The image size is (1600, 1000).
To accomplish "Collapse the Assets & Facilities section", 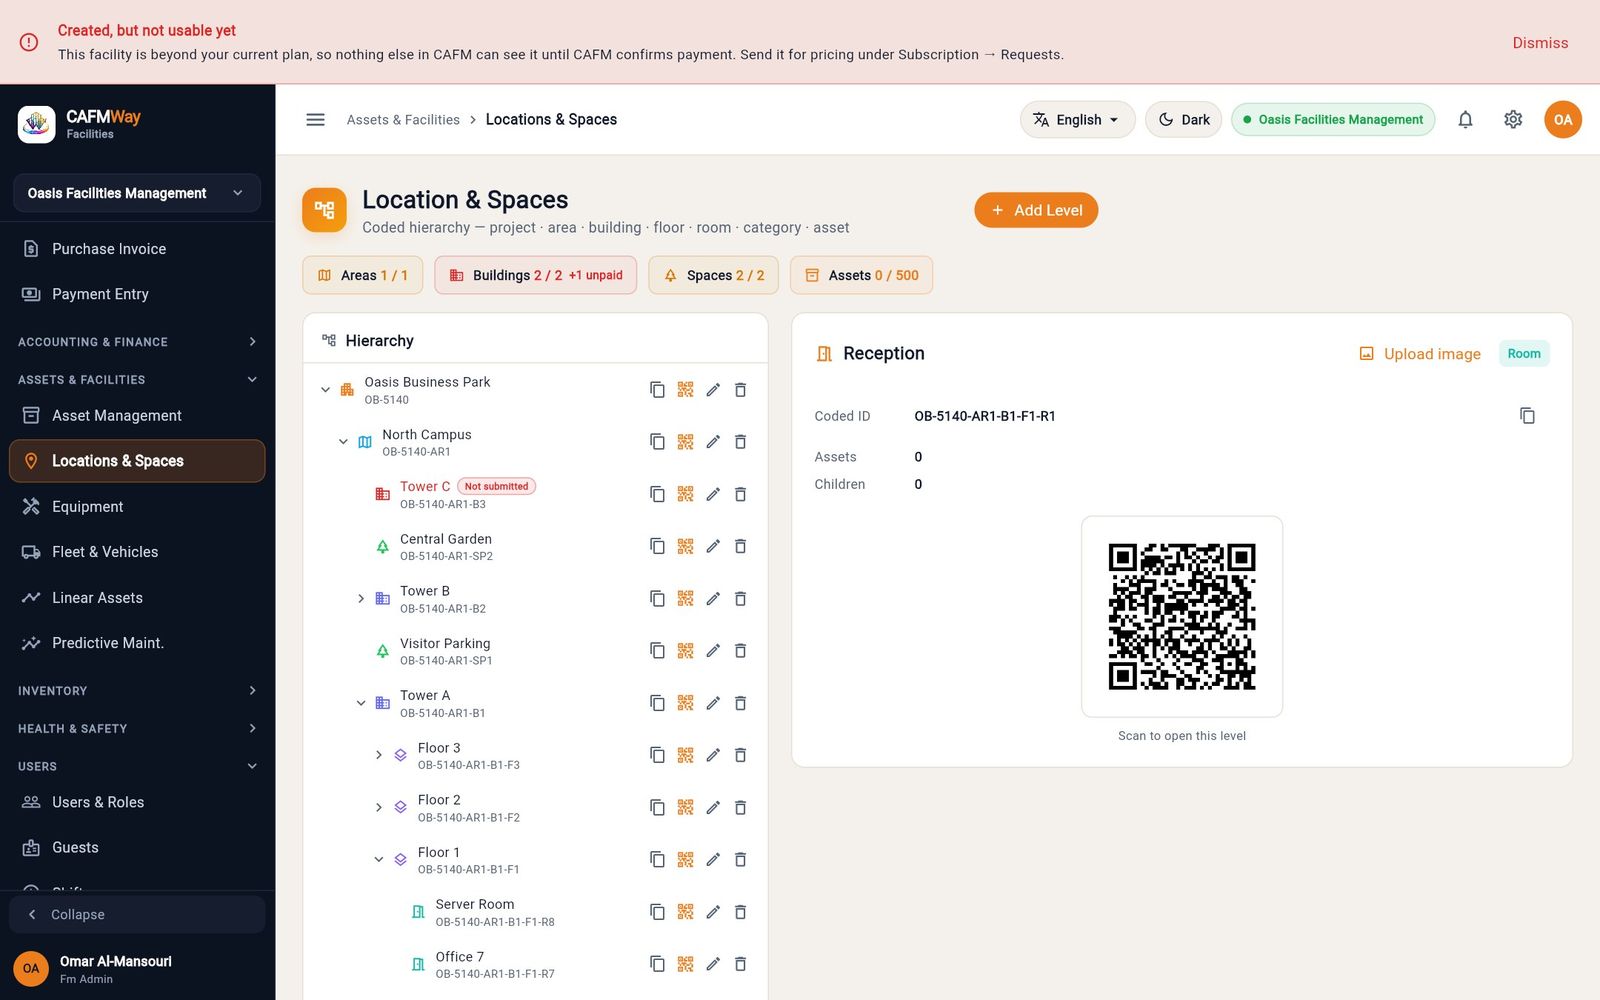I will (137, 380).
